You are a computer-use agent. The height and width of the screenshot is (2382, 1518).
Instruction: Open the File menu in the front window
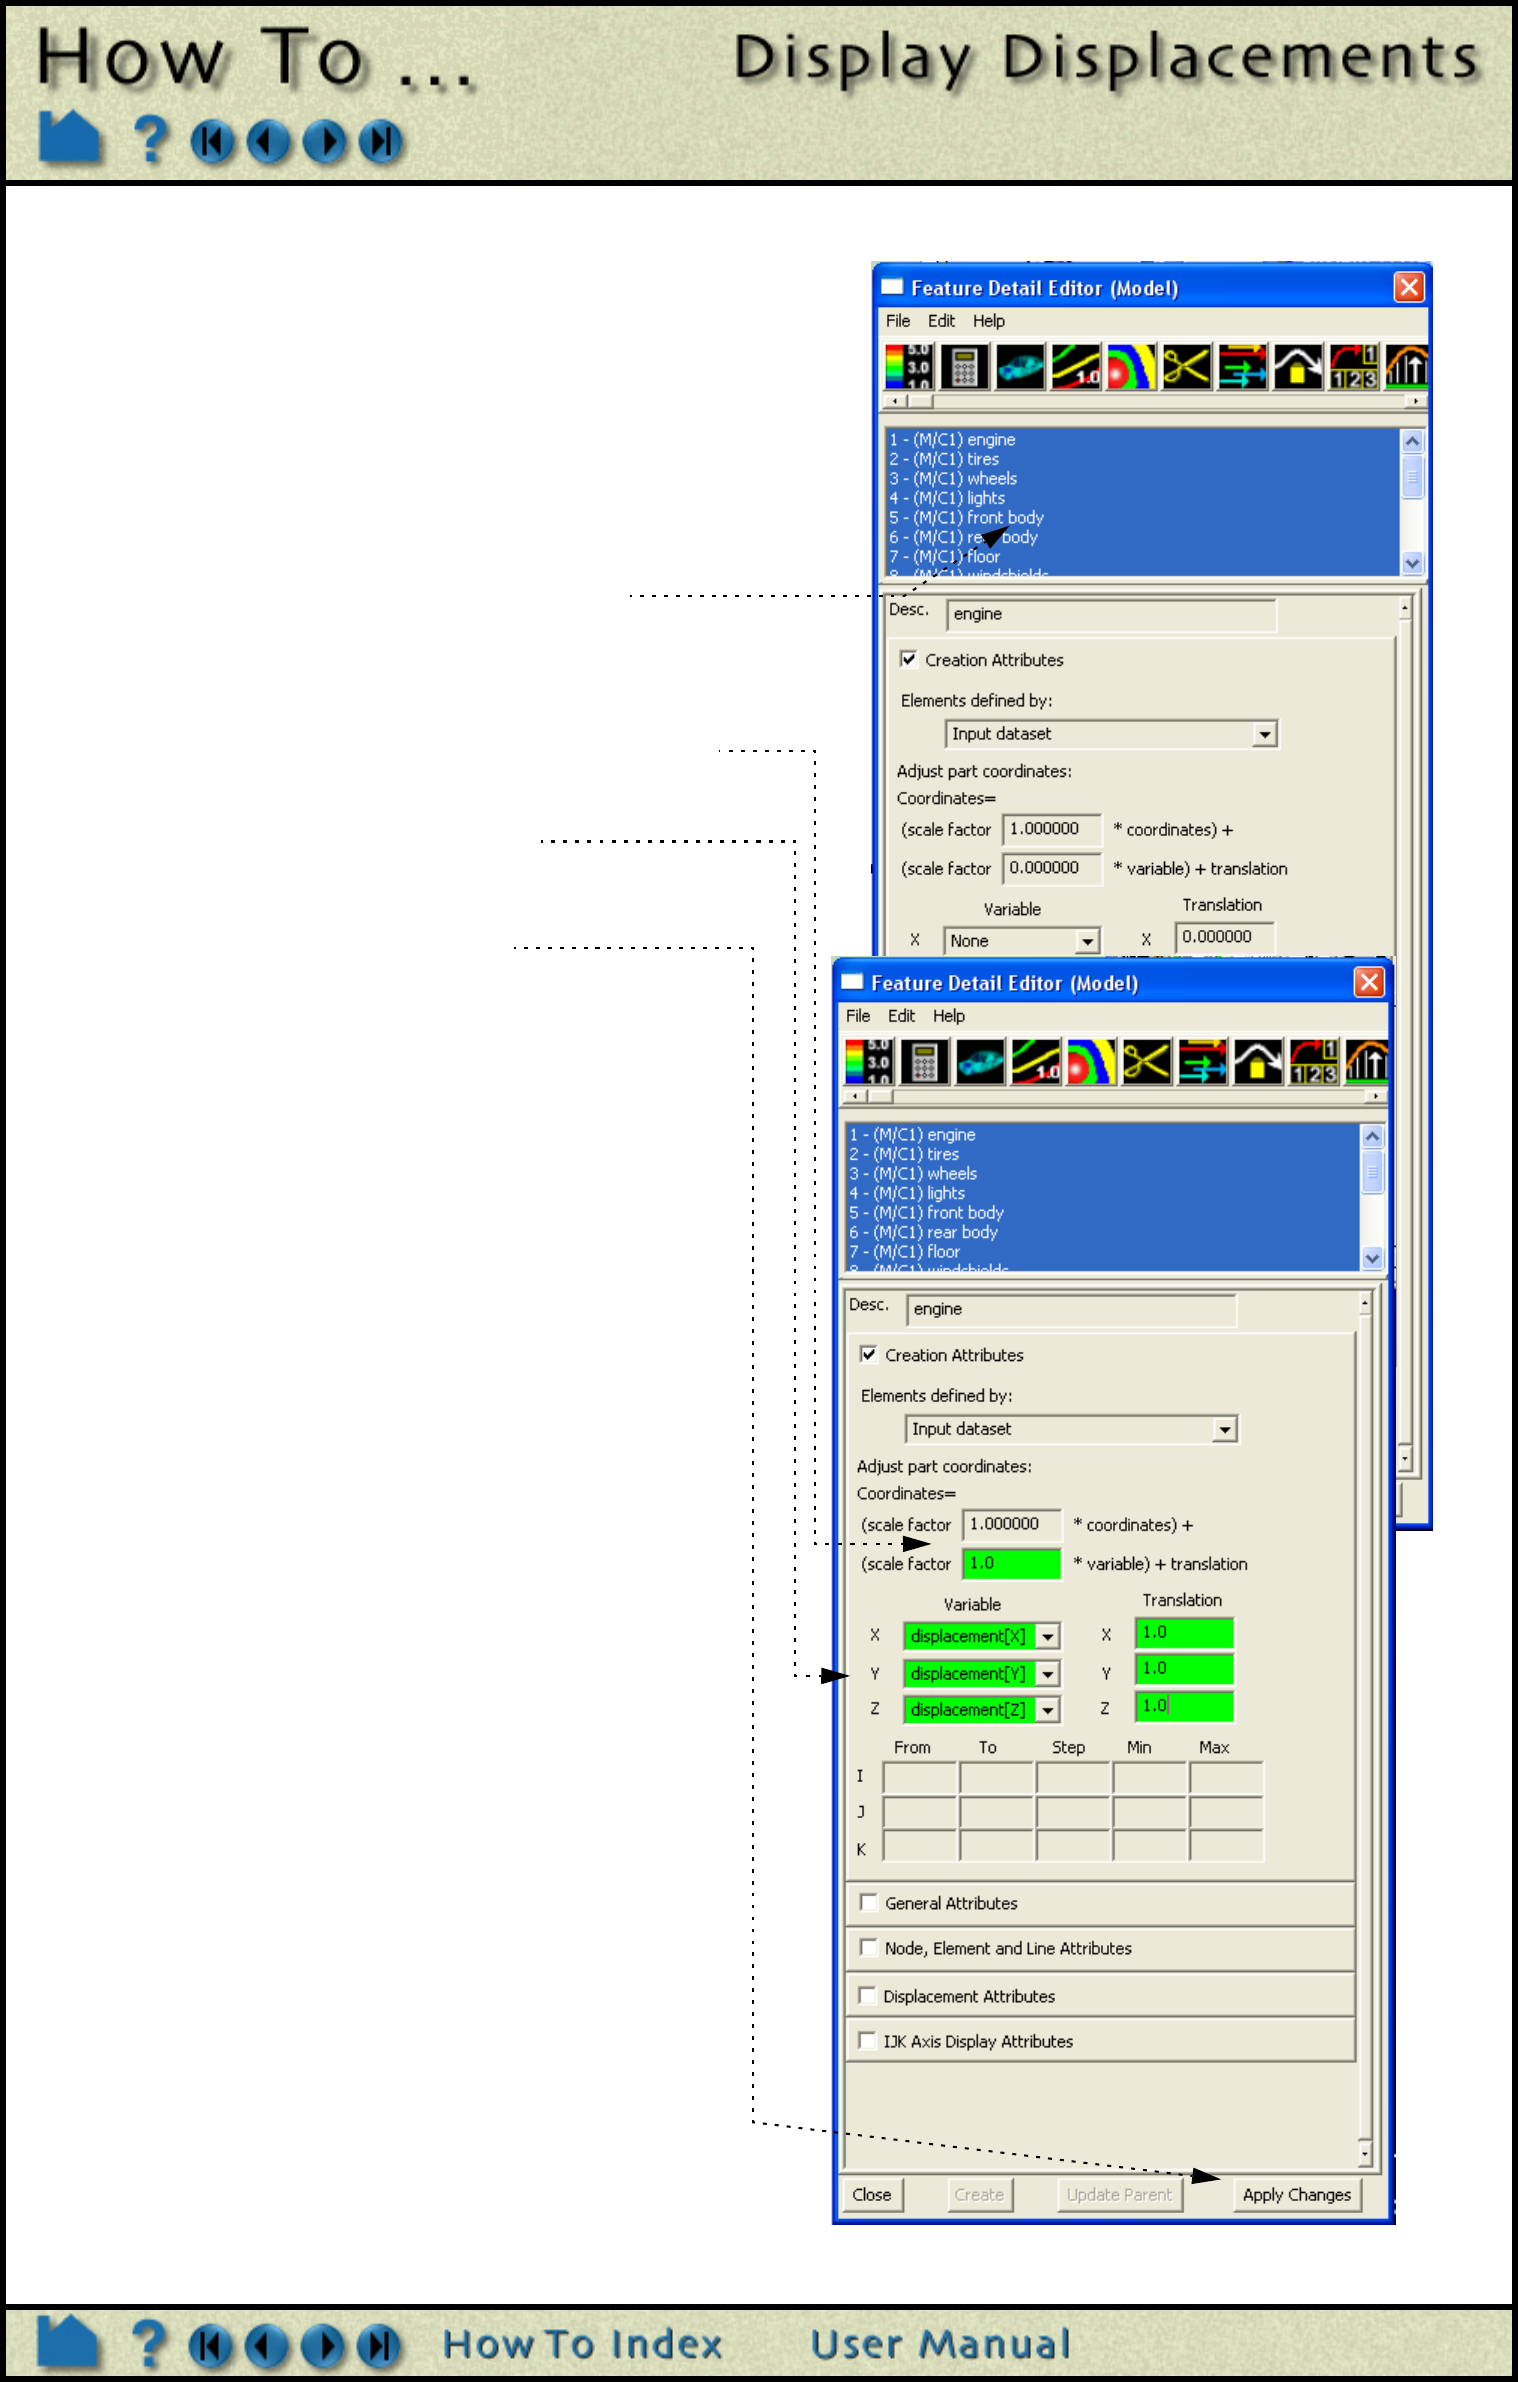click(x=858, y=1016)
